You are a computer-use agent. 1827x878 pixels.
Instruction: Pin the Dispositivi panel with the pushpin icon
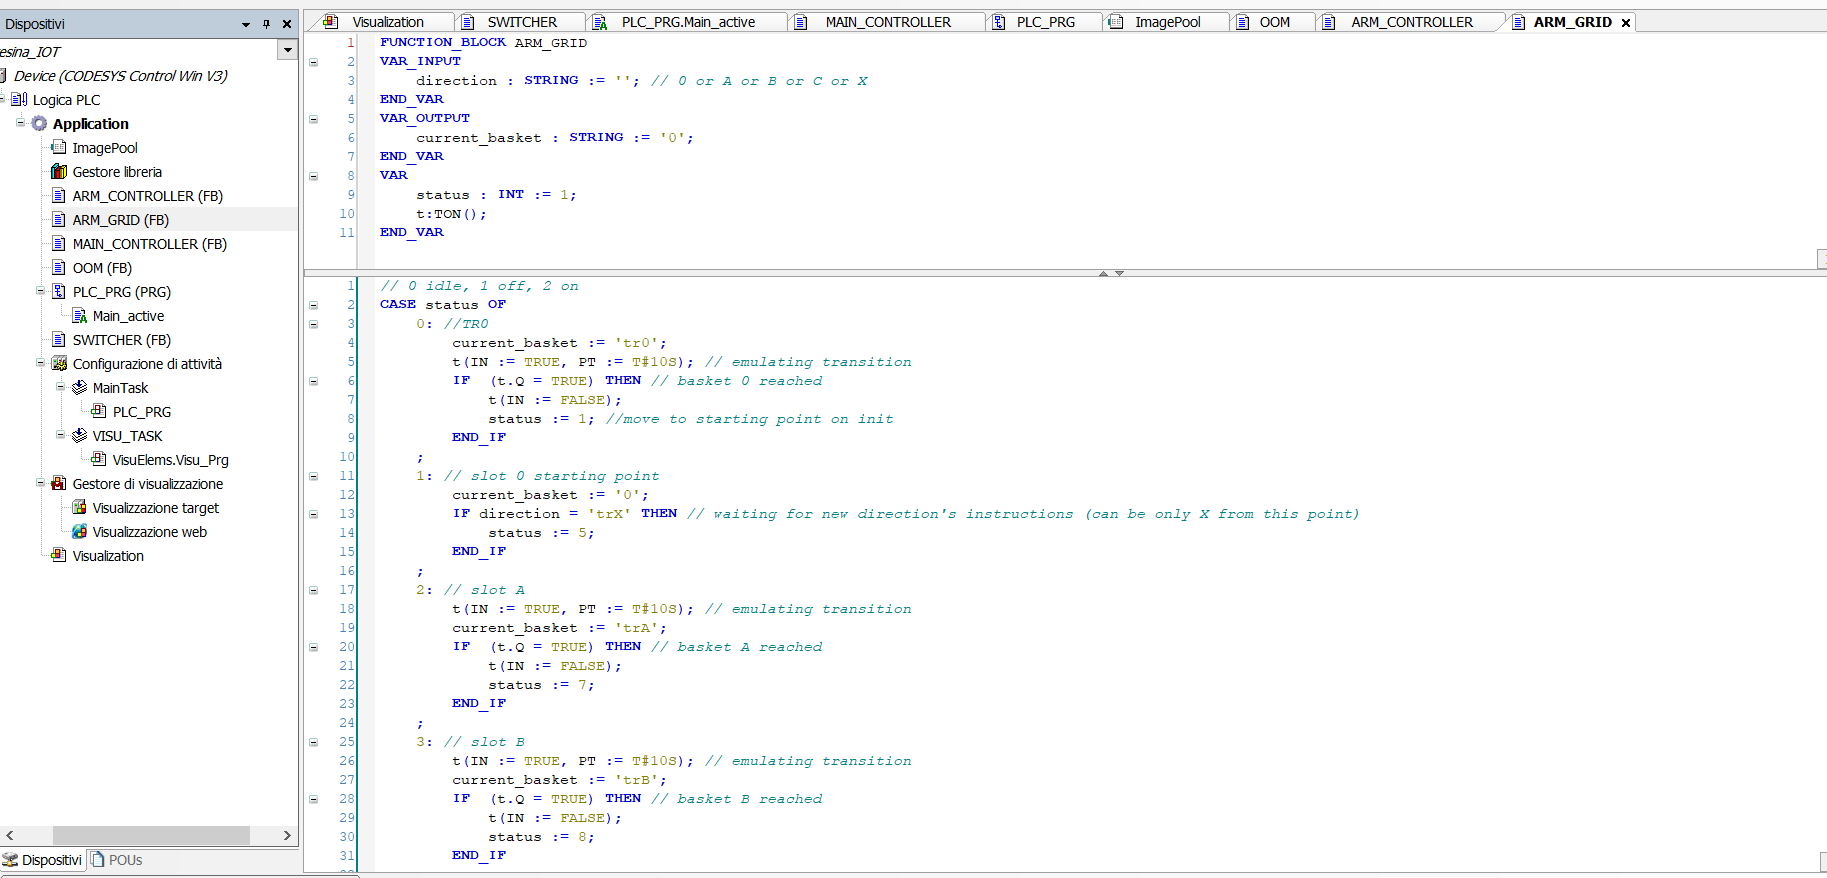266,24
